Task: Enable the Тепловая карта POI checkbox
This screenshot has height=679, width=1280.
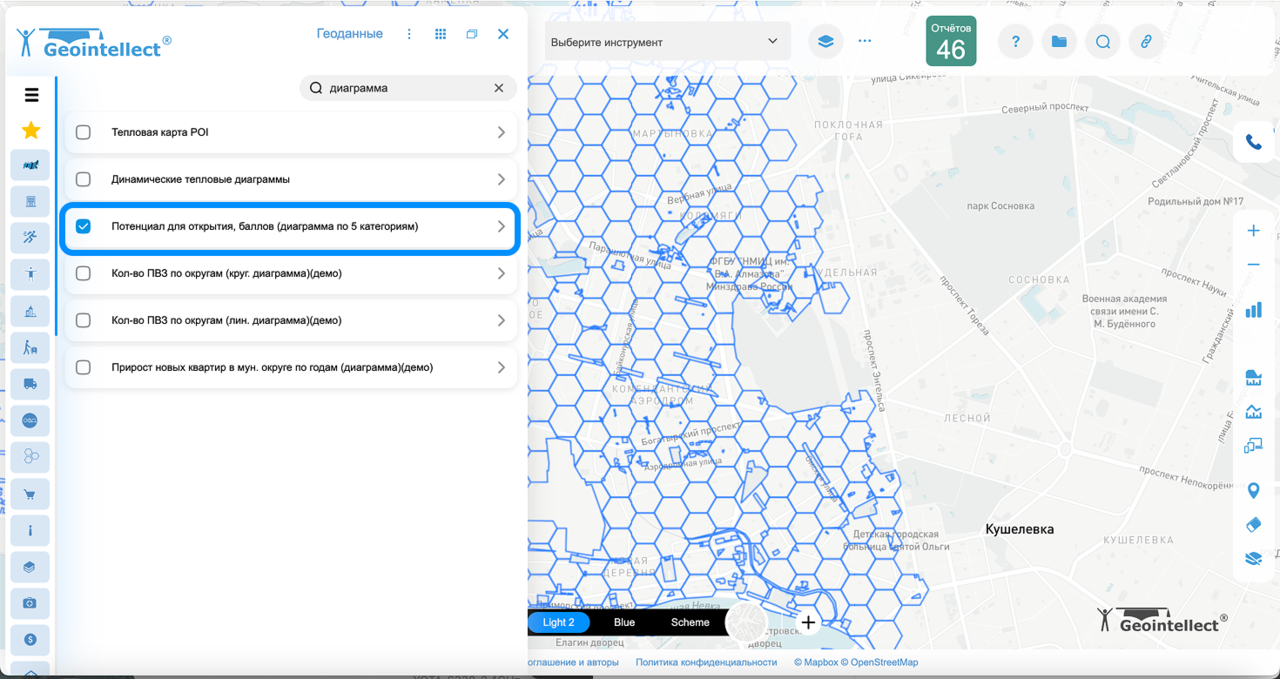Action: (x=83, y=132)
